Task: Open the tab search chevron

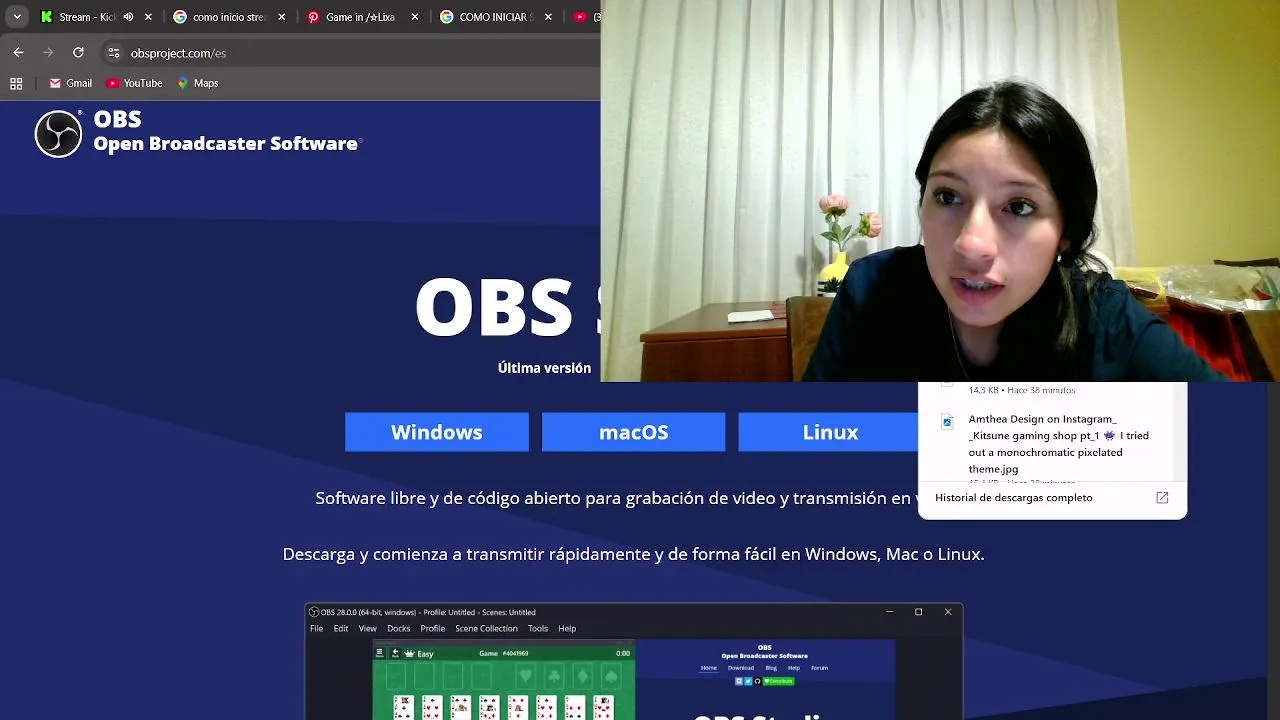Action: pos(17,17)
